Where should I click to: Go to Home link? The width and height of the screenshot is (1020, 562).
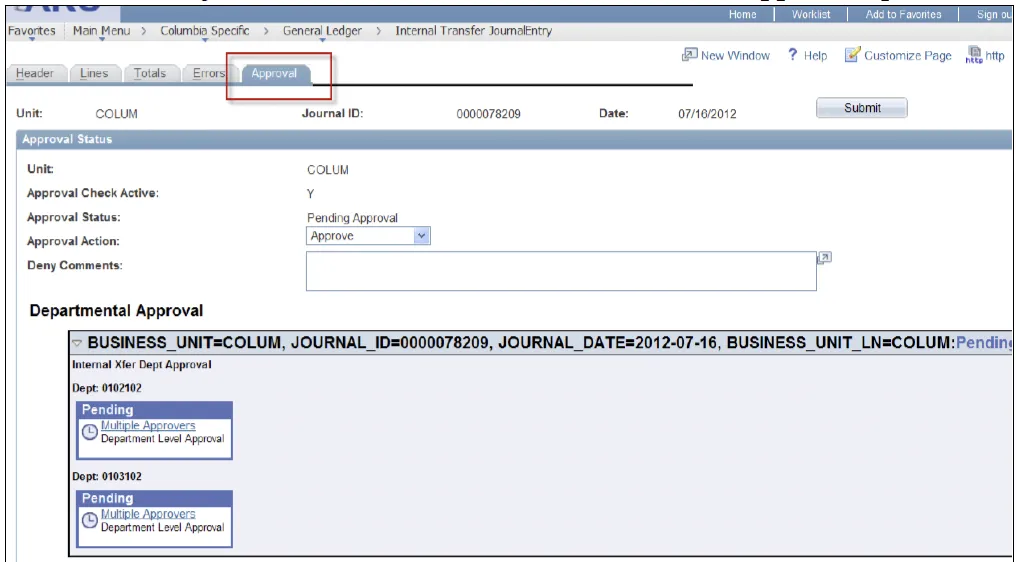742,14
